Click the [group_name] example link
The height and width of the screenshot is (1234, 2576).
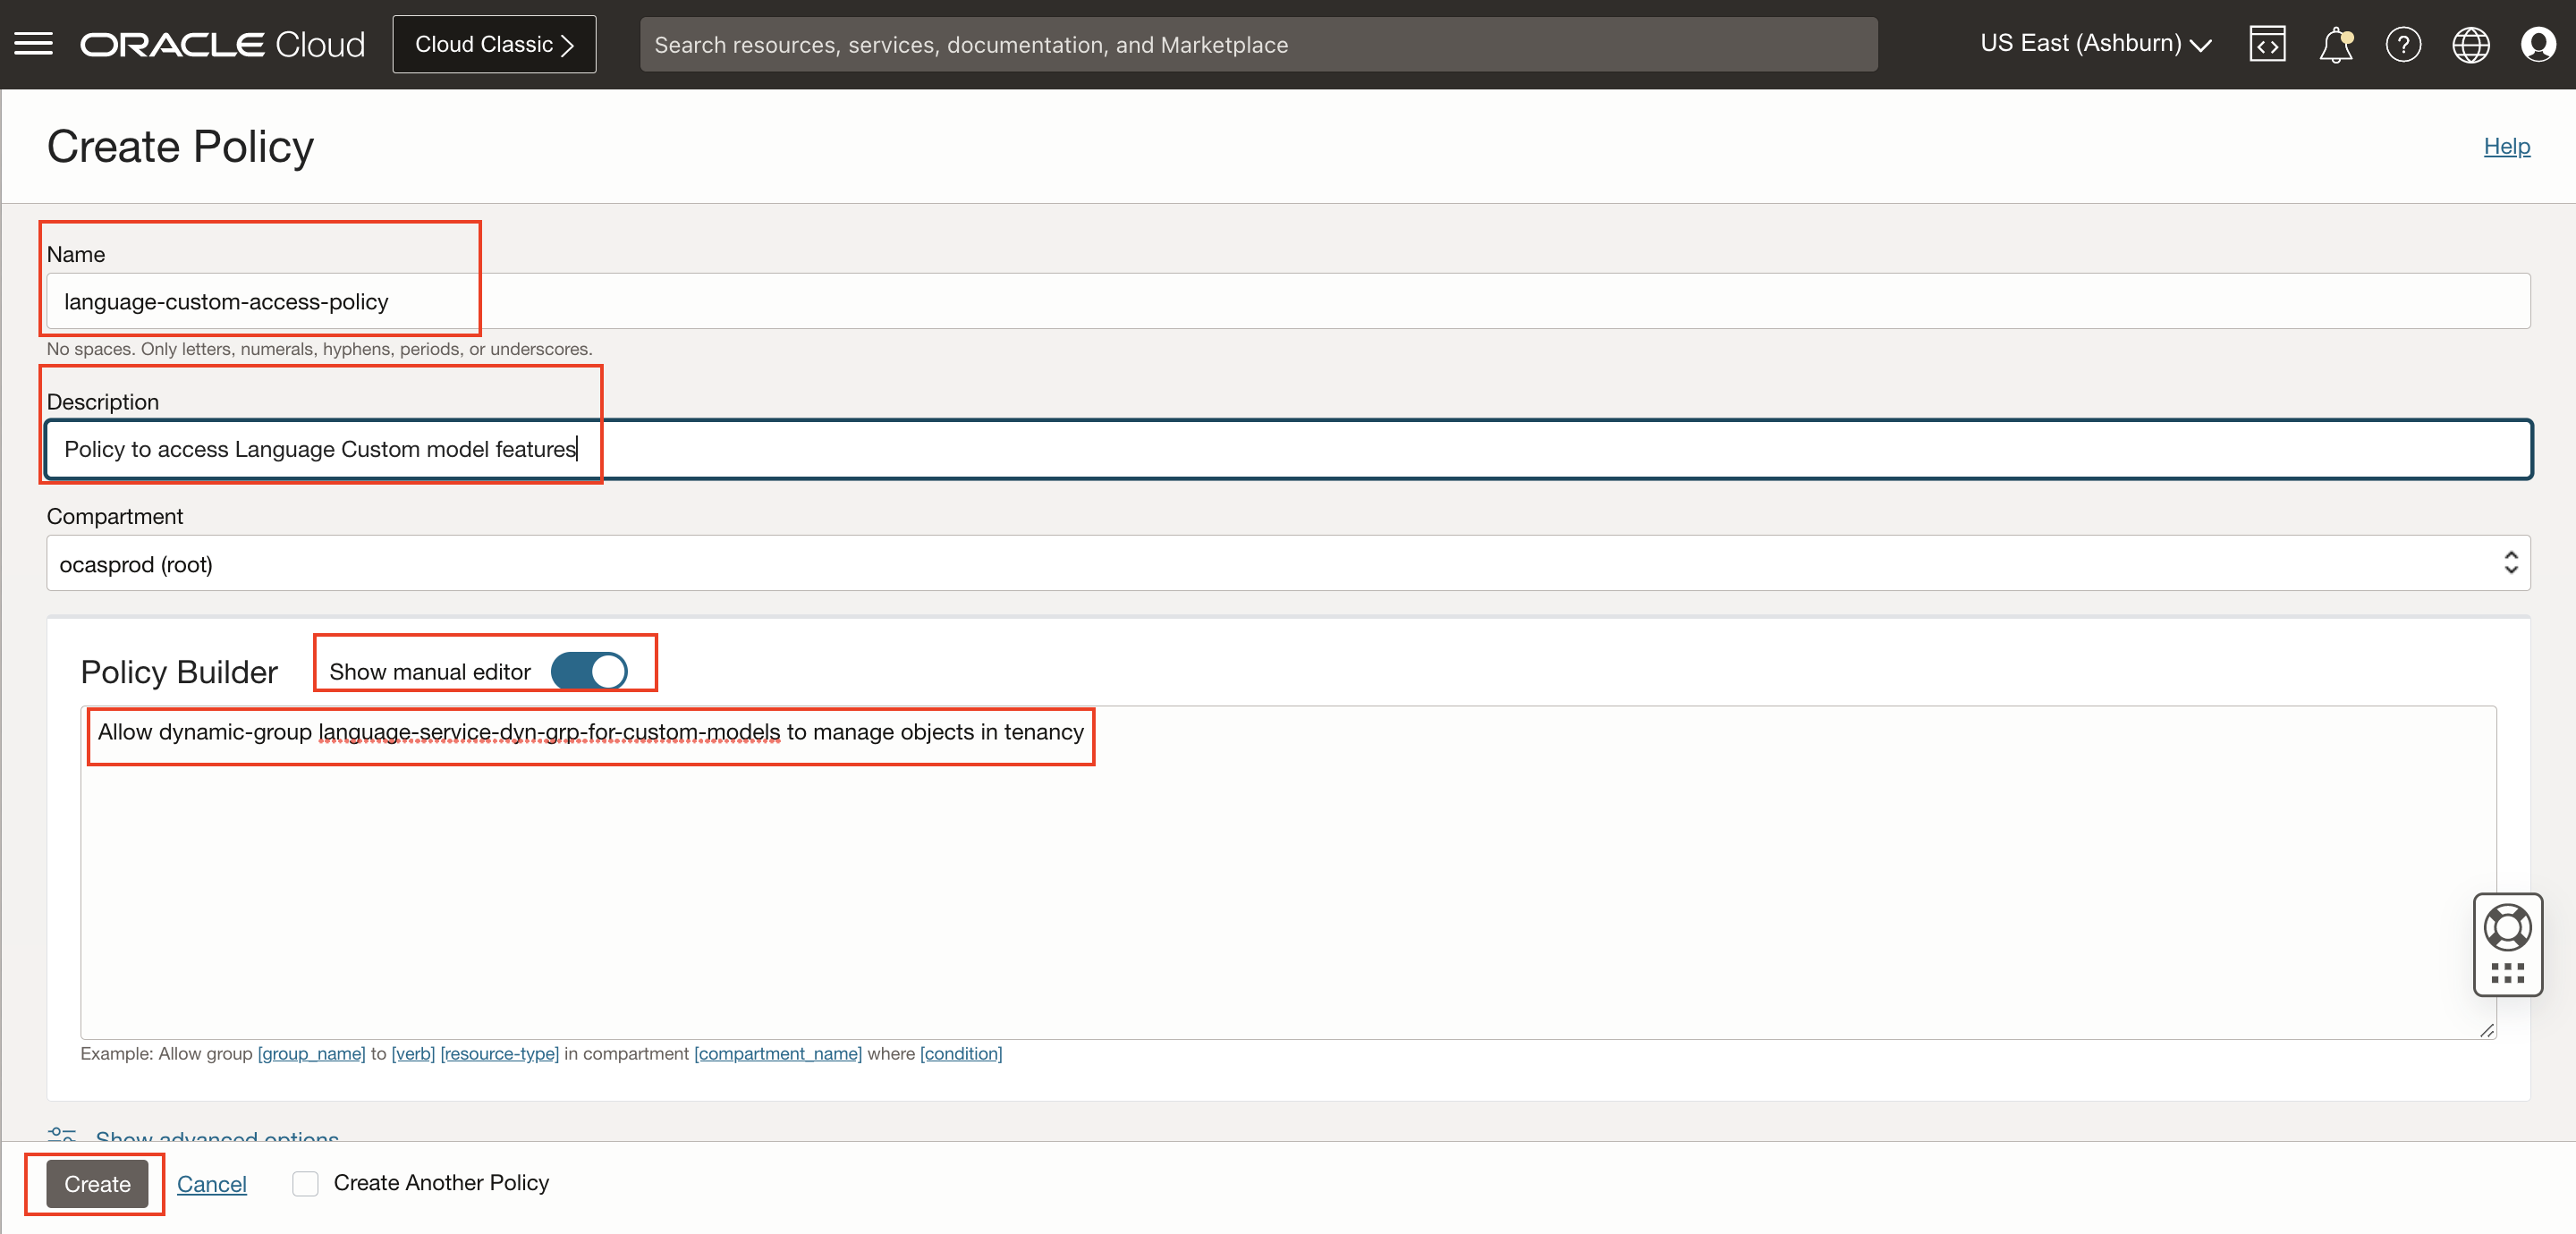point(311,1053)
